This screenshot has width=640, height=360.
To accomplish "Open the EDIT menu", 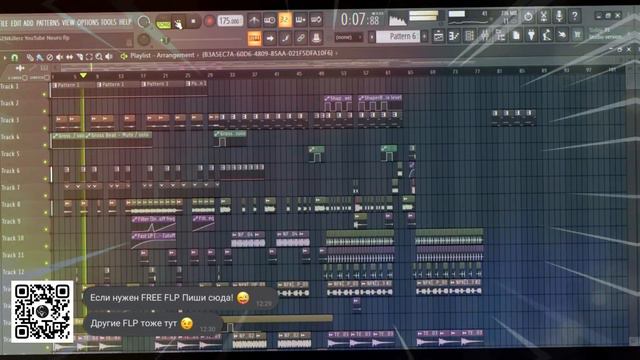I will [16, 23].
